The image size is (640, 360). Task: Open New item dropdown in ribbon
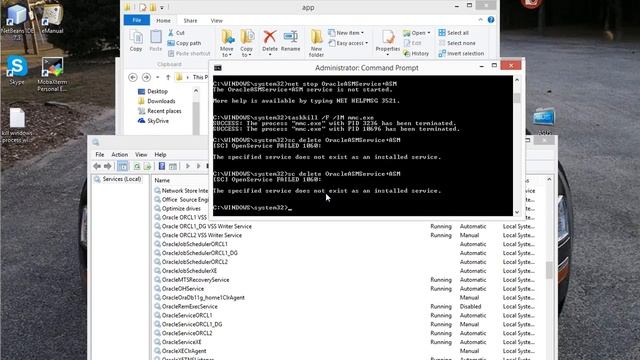[x=346, y=33]
